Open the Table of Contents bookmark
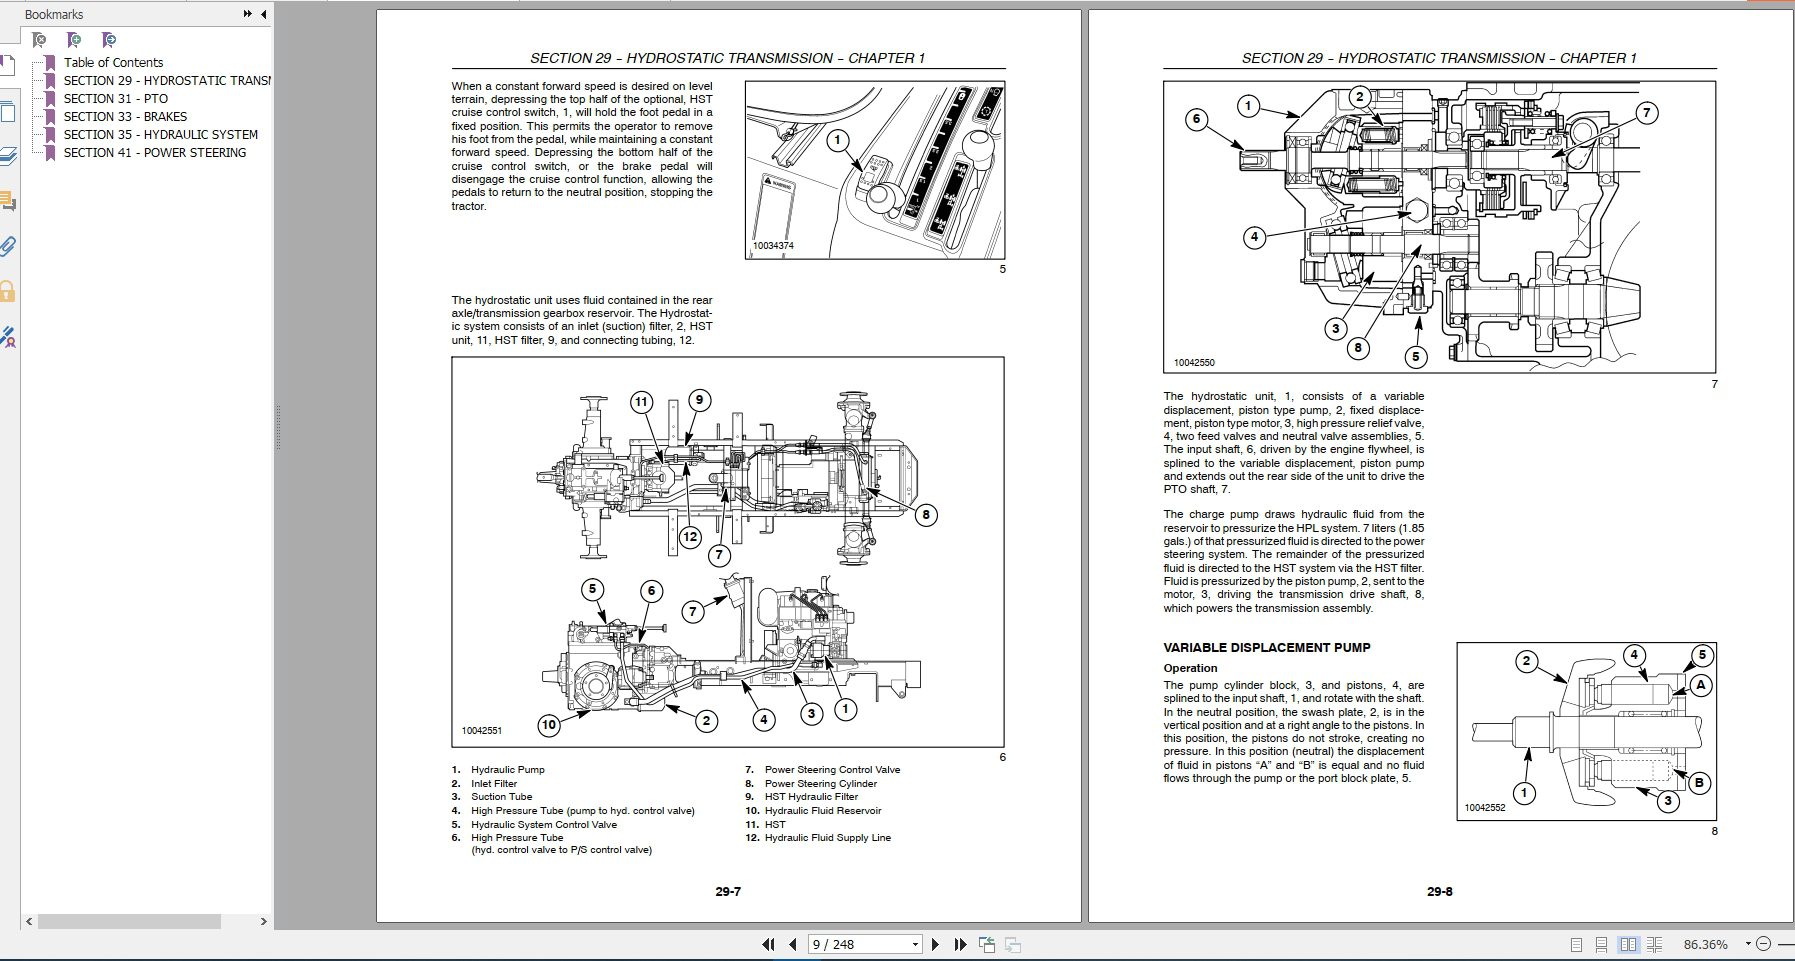This screenshot has width=1795, height=961. click(113, 62)
